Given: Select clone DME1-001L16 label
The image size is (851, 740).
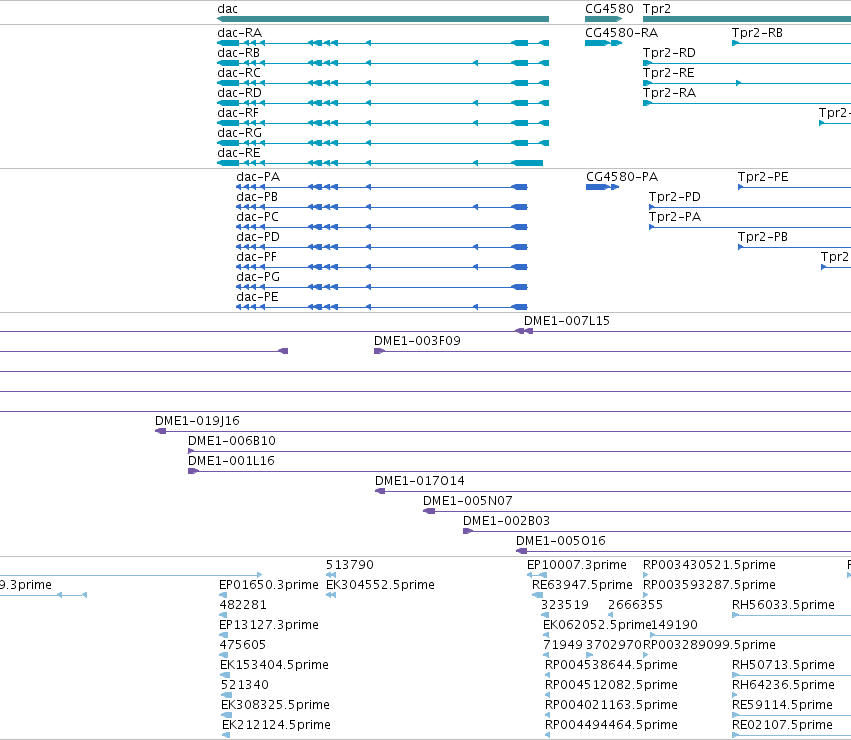Looking at the screenshot, I should coord(231,461).
